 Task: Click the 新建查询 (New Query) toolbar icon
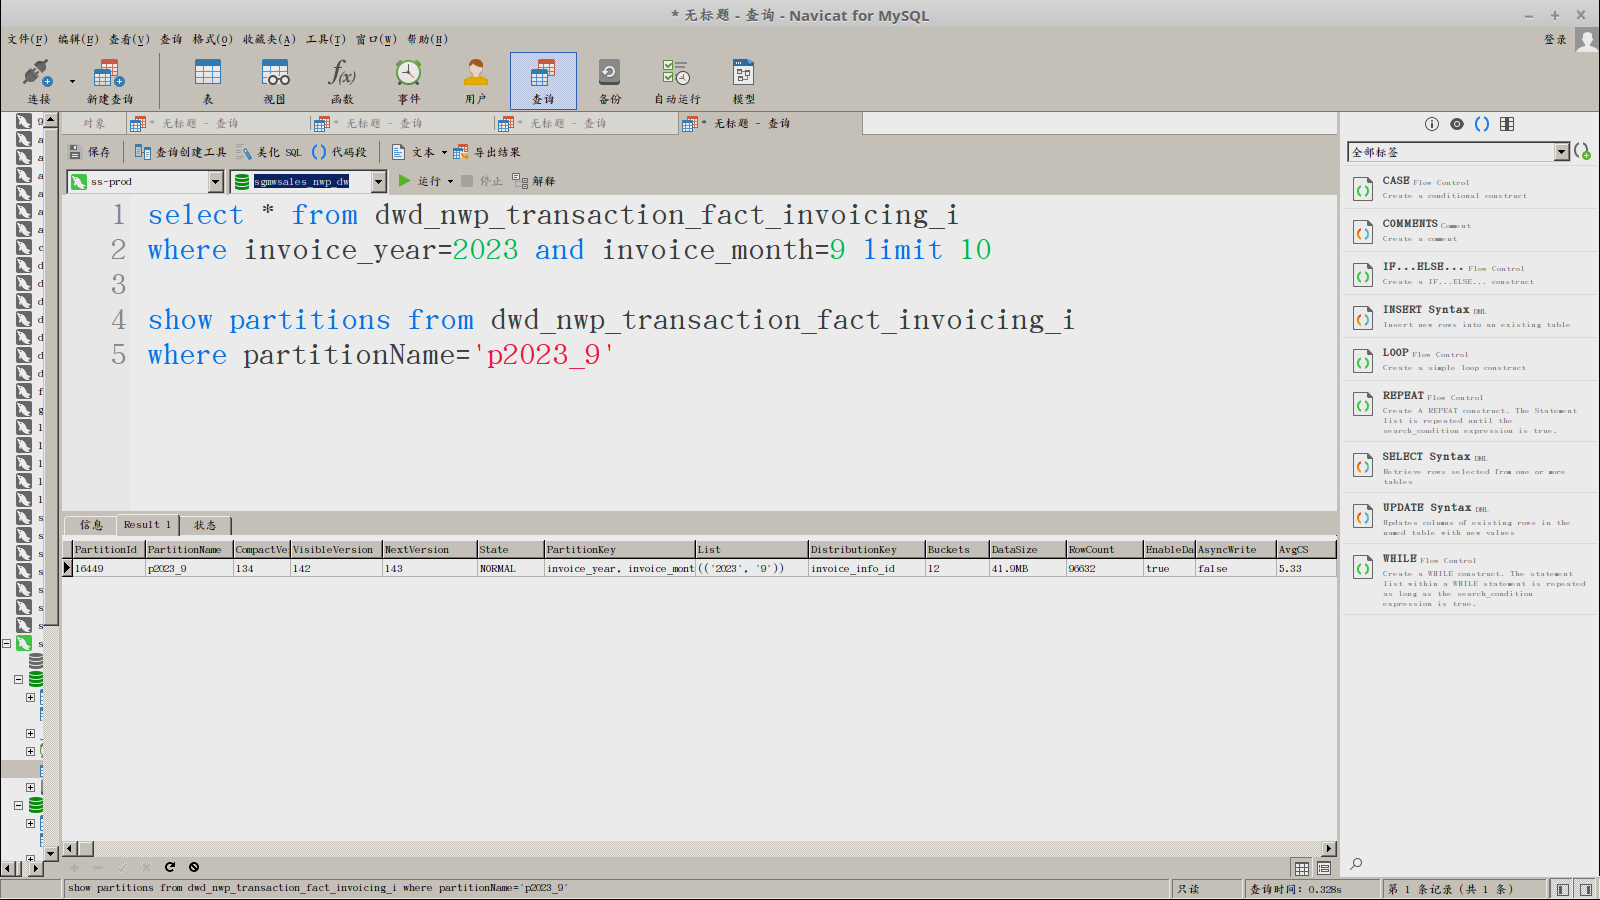pos(109,80)
